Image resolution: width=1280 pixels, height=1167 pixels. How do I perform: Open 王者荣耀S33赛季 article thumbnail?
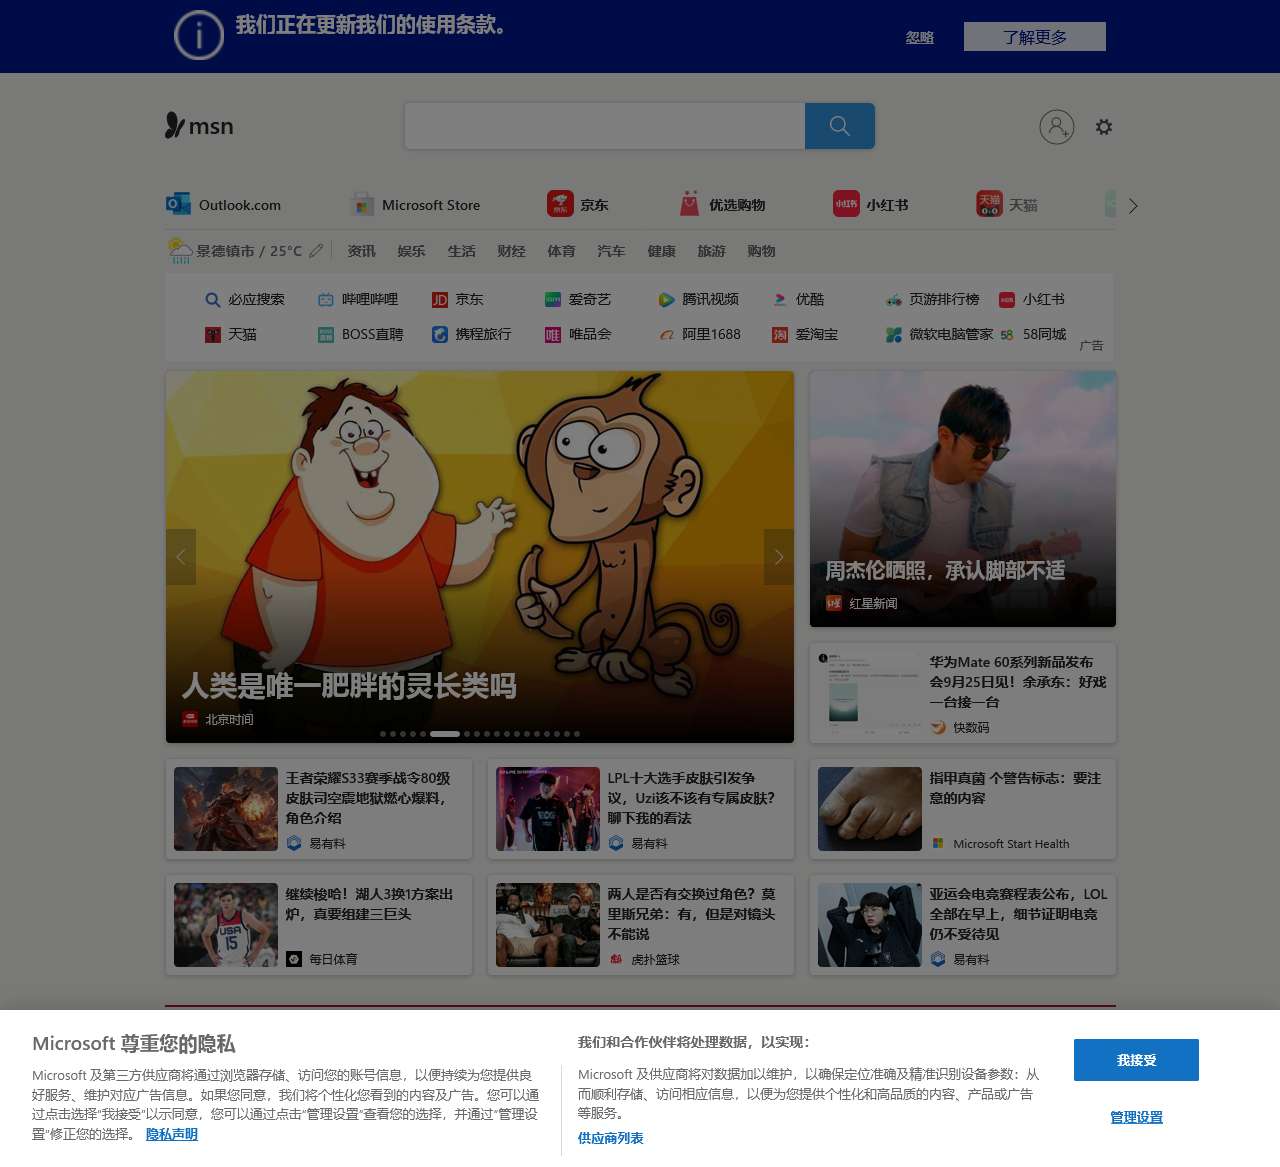pyautogui.click(x=226, y=809)
